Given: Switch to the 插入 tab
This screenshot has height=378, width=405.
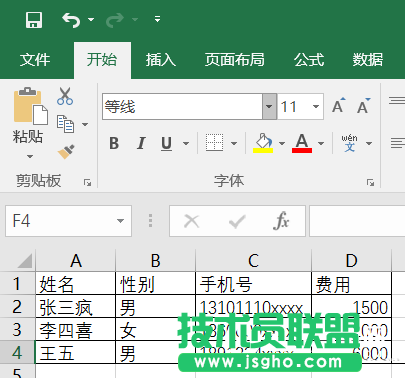Looking at the screenshot, I should (160, 60).
